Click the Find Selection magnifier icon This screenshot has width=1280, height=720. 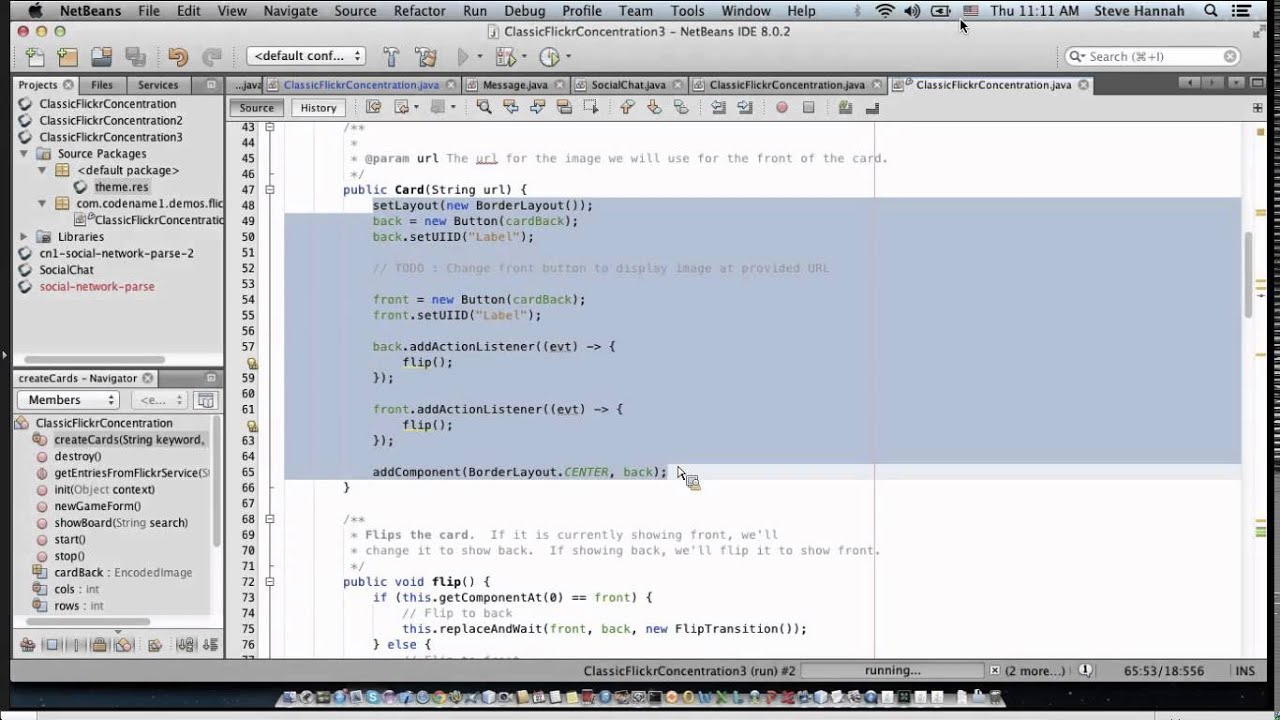point(483,107)
